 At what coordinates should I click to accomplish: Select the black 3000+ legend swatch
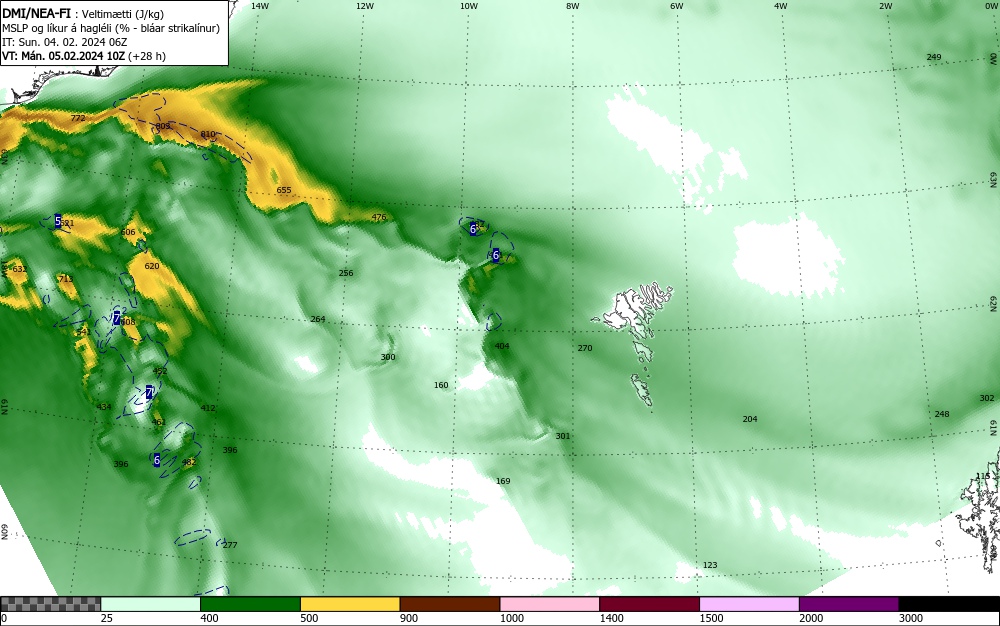(948, 604)
